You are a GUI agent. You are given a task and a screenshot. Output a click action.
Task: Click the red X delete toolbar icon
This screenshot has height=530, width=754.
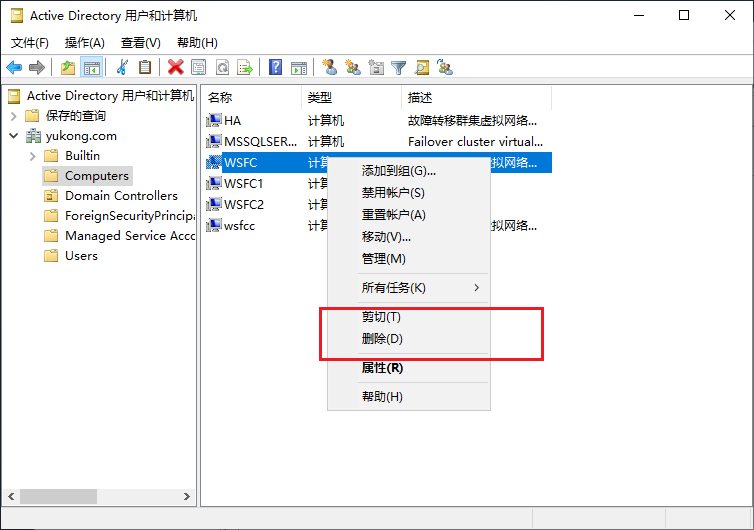point(175,67)
